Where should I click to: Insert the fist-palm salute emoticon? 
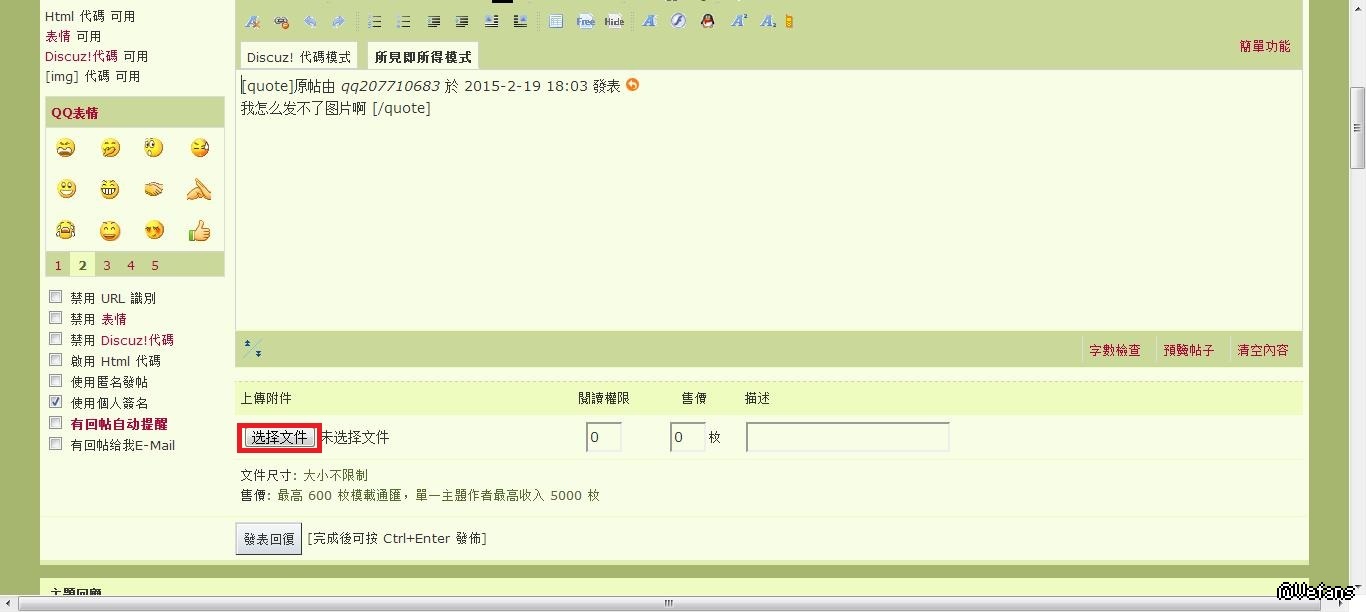(199, 189)
